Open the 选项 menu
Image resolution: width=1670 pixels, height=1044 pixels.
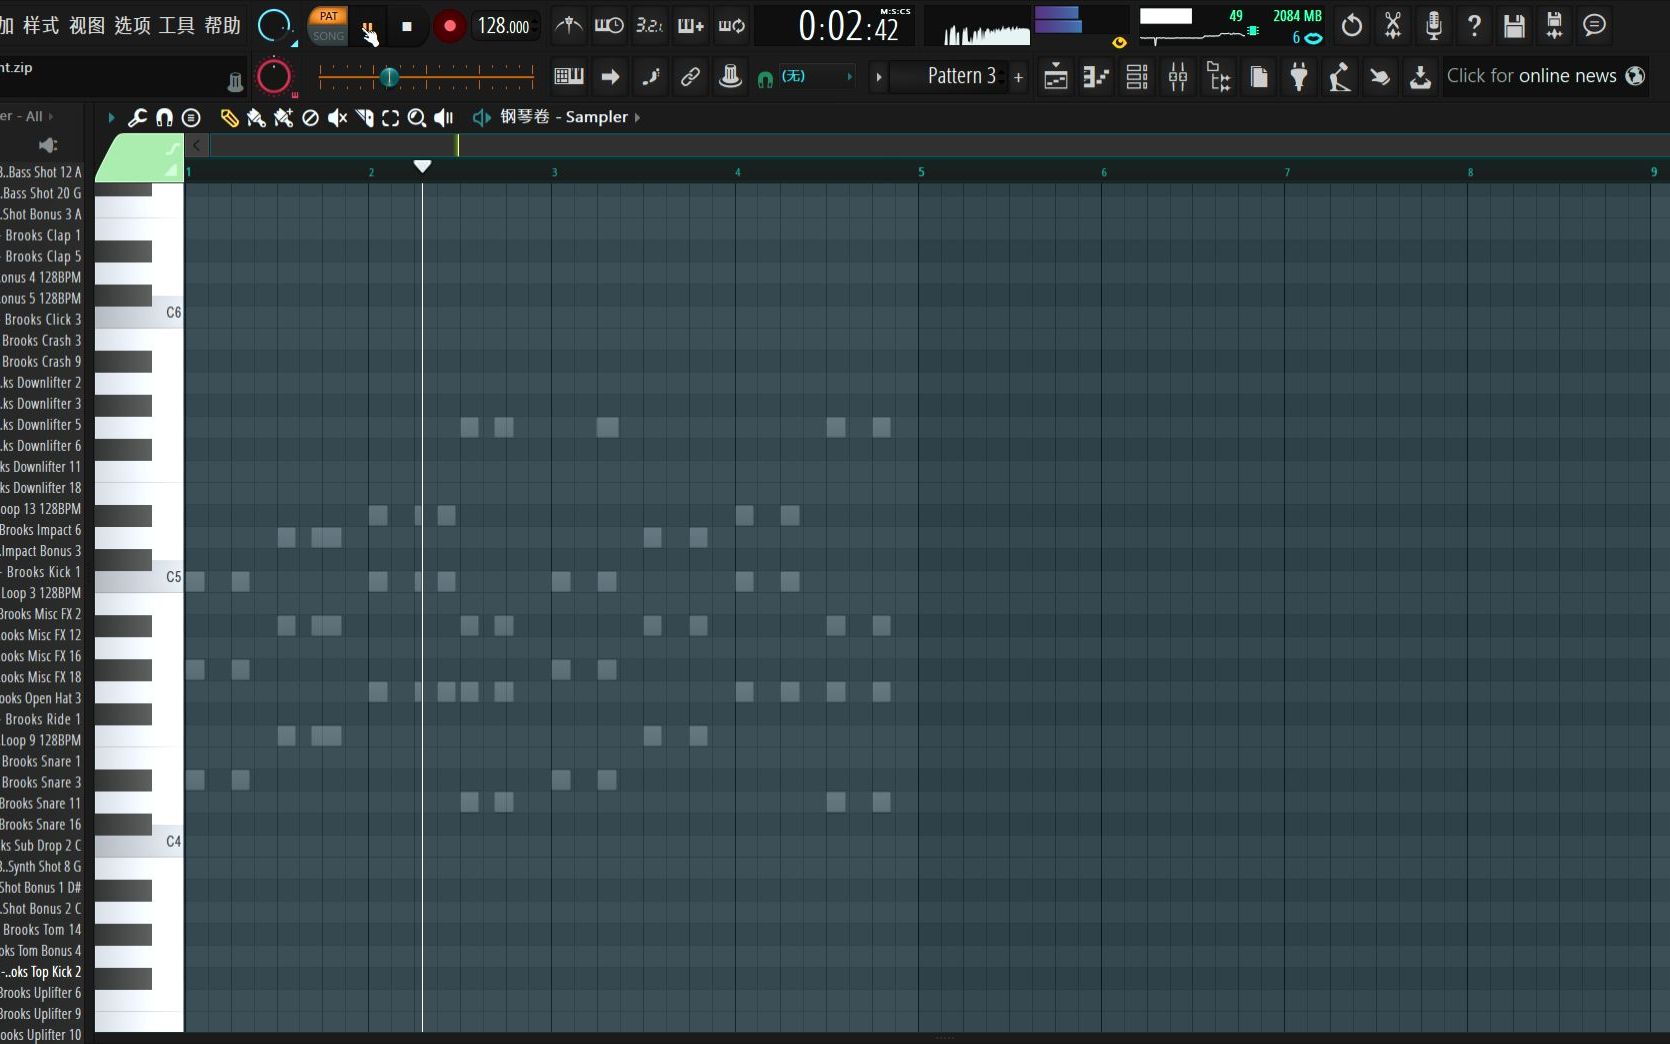(132, 25)
